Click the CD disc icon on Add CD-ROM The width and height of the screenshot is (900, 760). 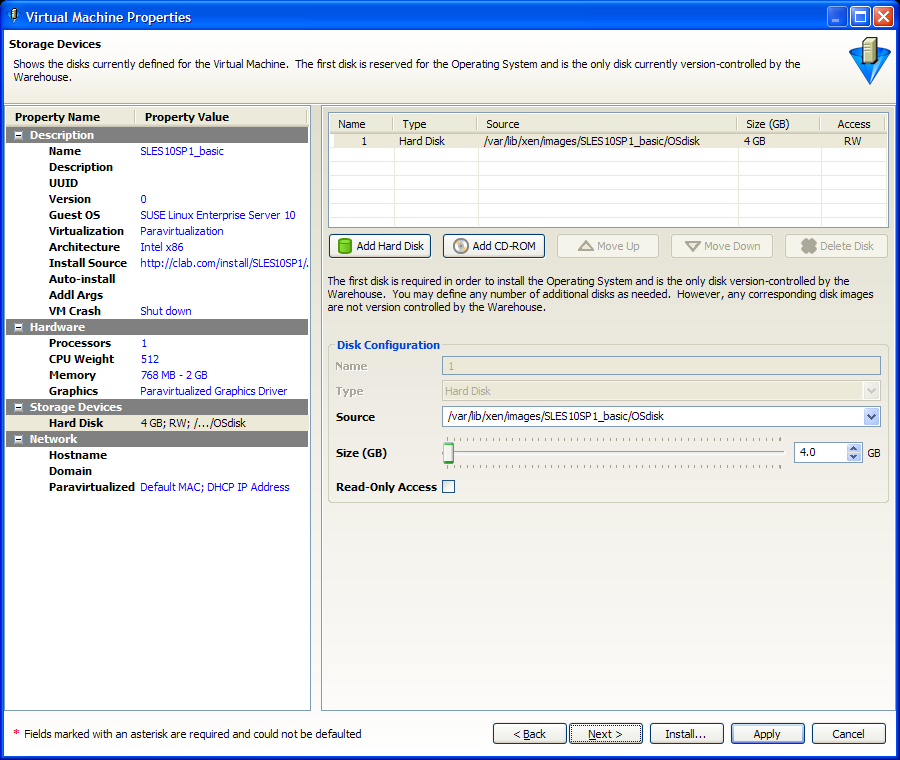(x=460, y=246)
